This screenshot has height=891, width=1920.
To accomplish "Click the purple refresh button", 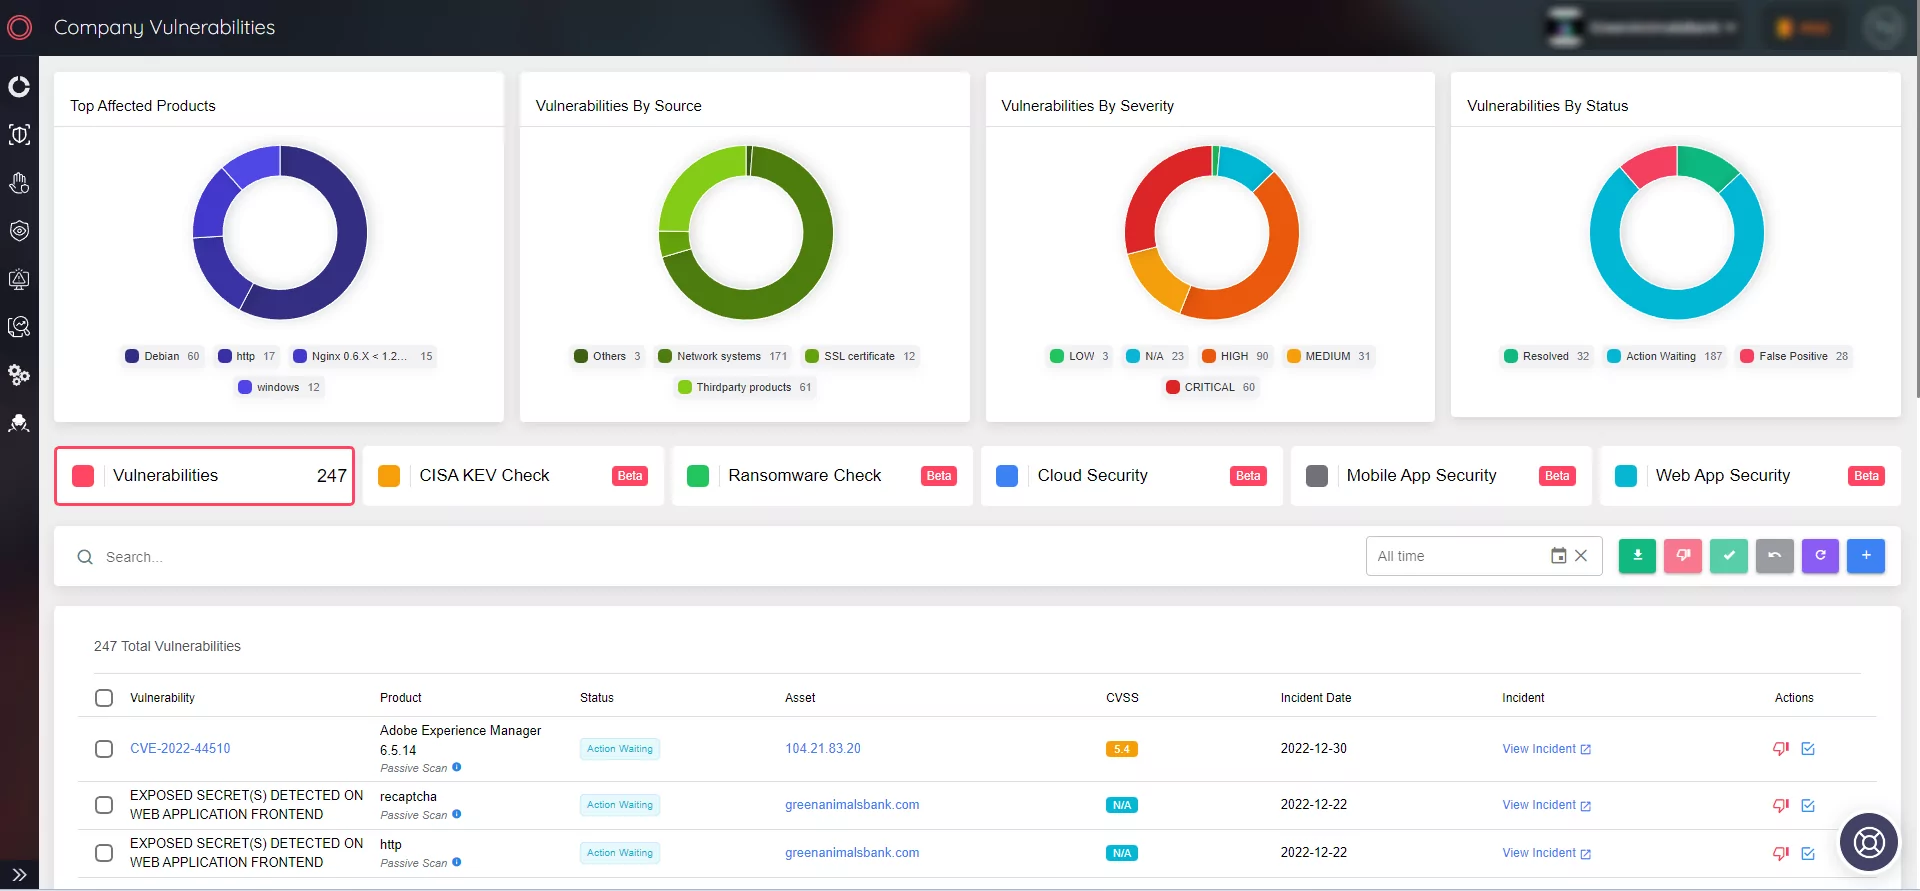I will [x=1820, y=556].
